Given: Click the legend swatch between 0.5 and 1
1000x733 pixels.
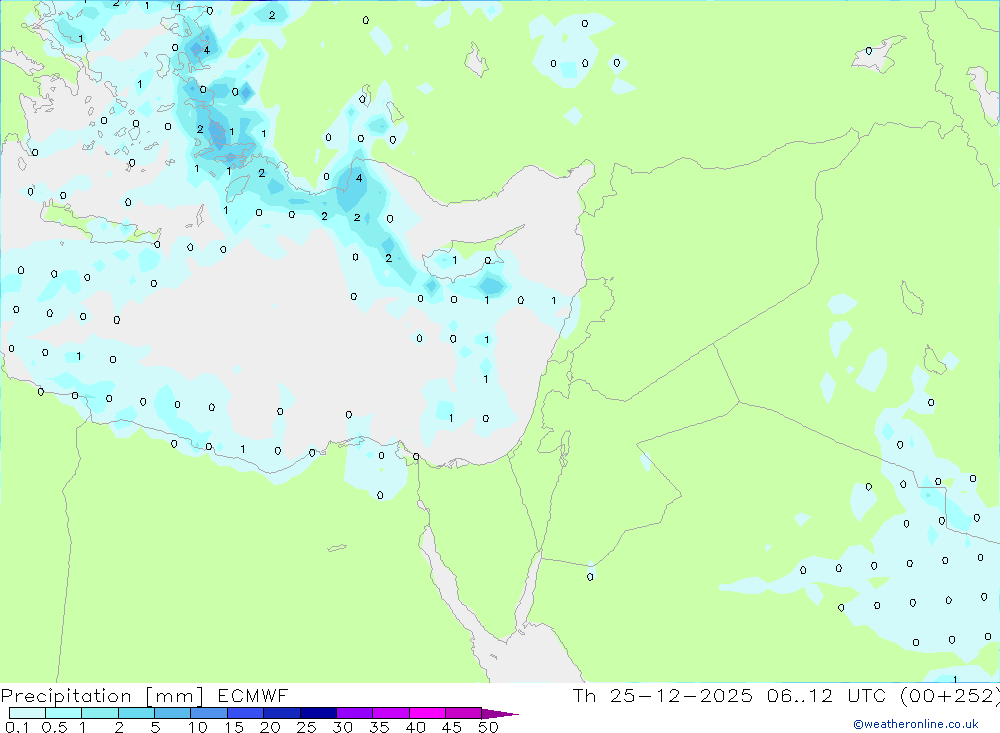Looking at the screenshot, I should coord(64,713).
